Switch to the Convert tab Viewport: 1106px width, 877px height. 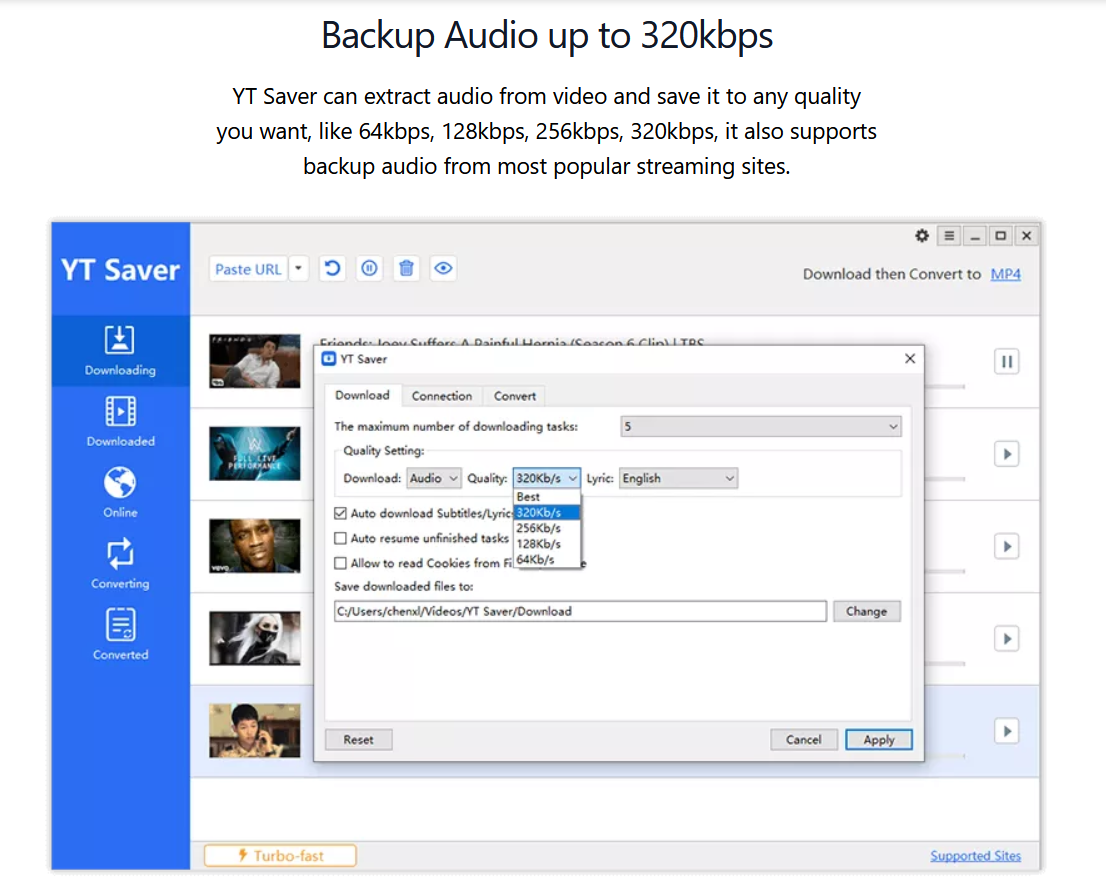(514, 397)
